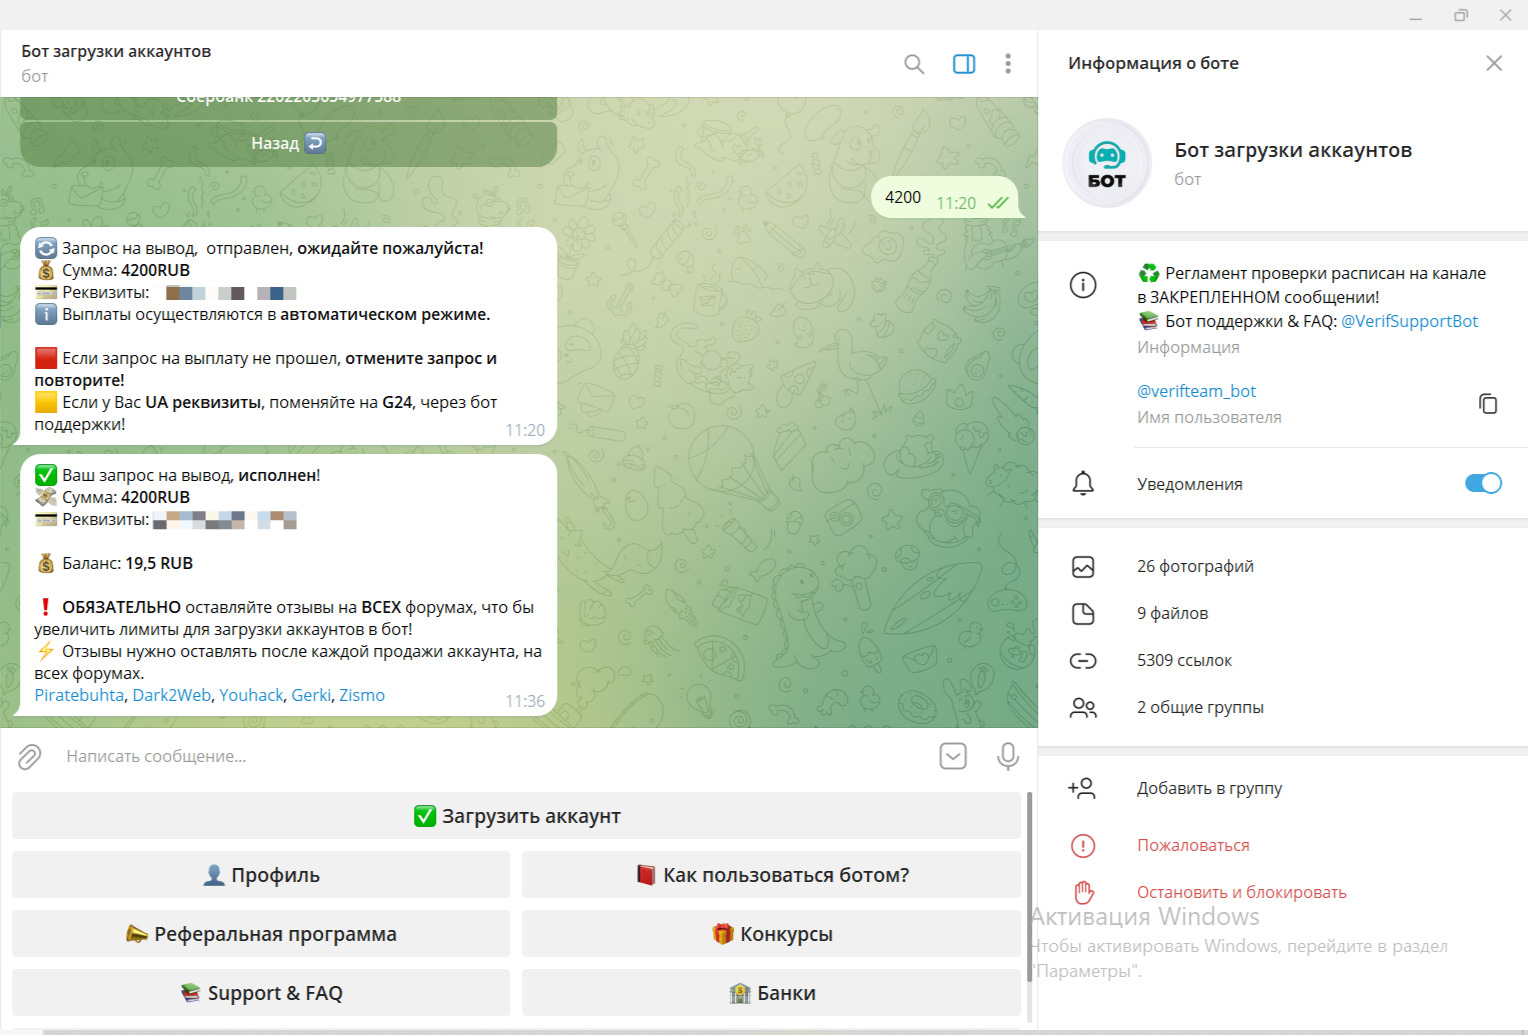Image resolution: width=1528 pixels, height=1035 pixels.
Task: Close the bot information panel
Action: [x=1494, y=63]
